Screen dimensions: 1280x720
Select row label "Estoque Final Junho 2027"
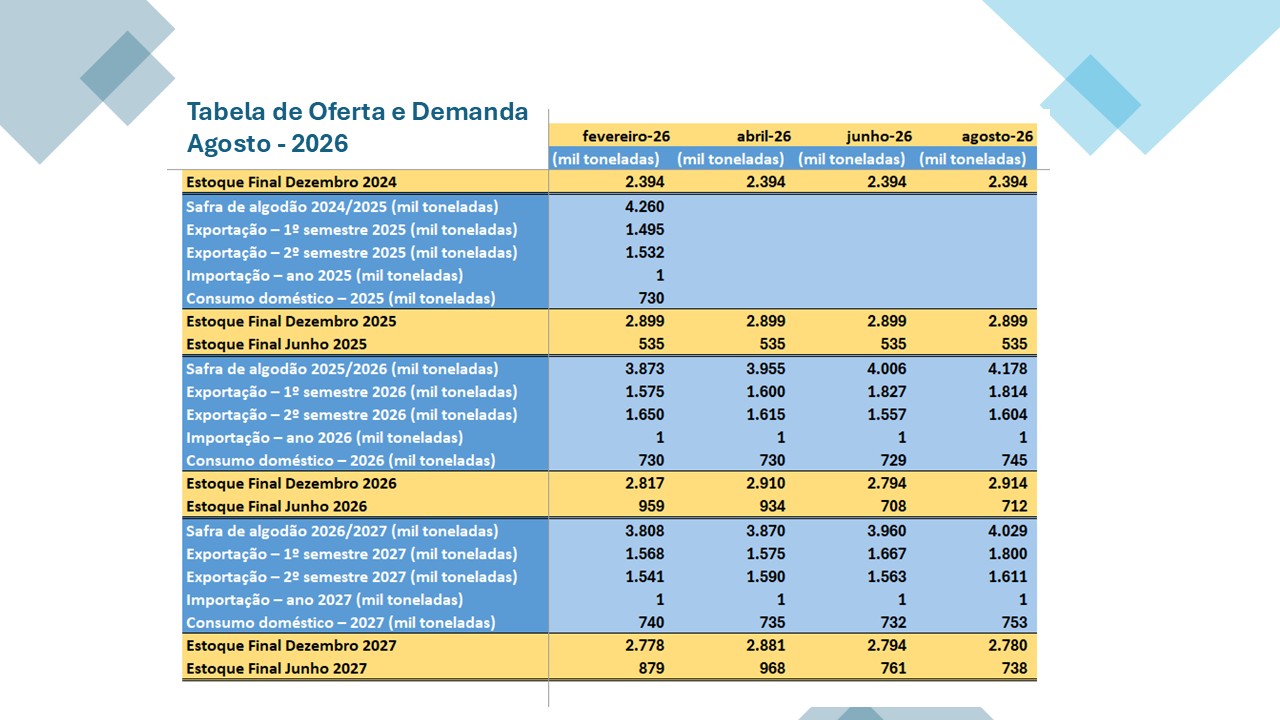point(276,669)
